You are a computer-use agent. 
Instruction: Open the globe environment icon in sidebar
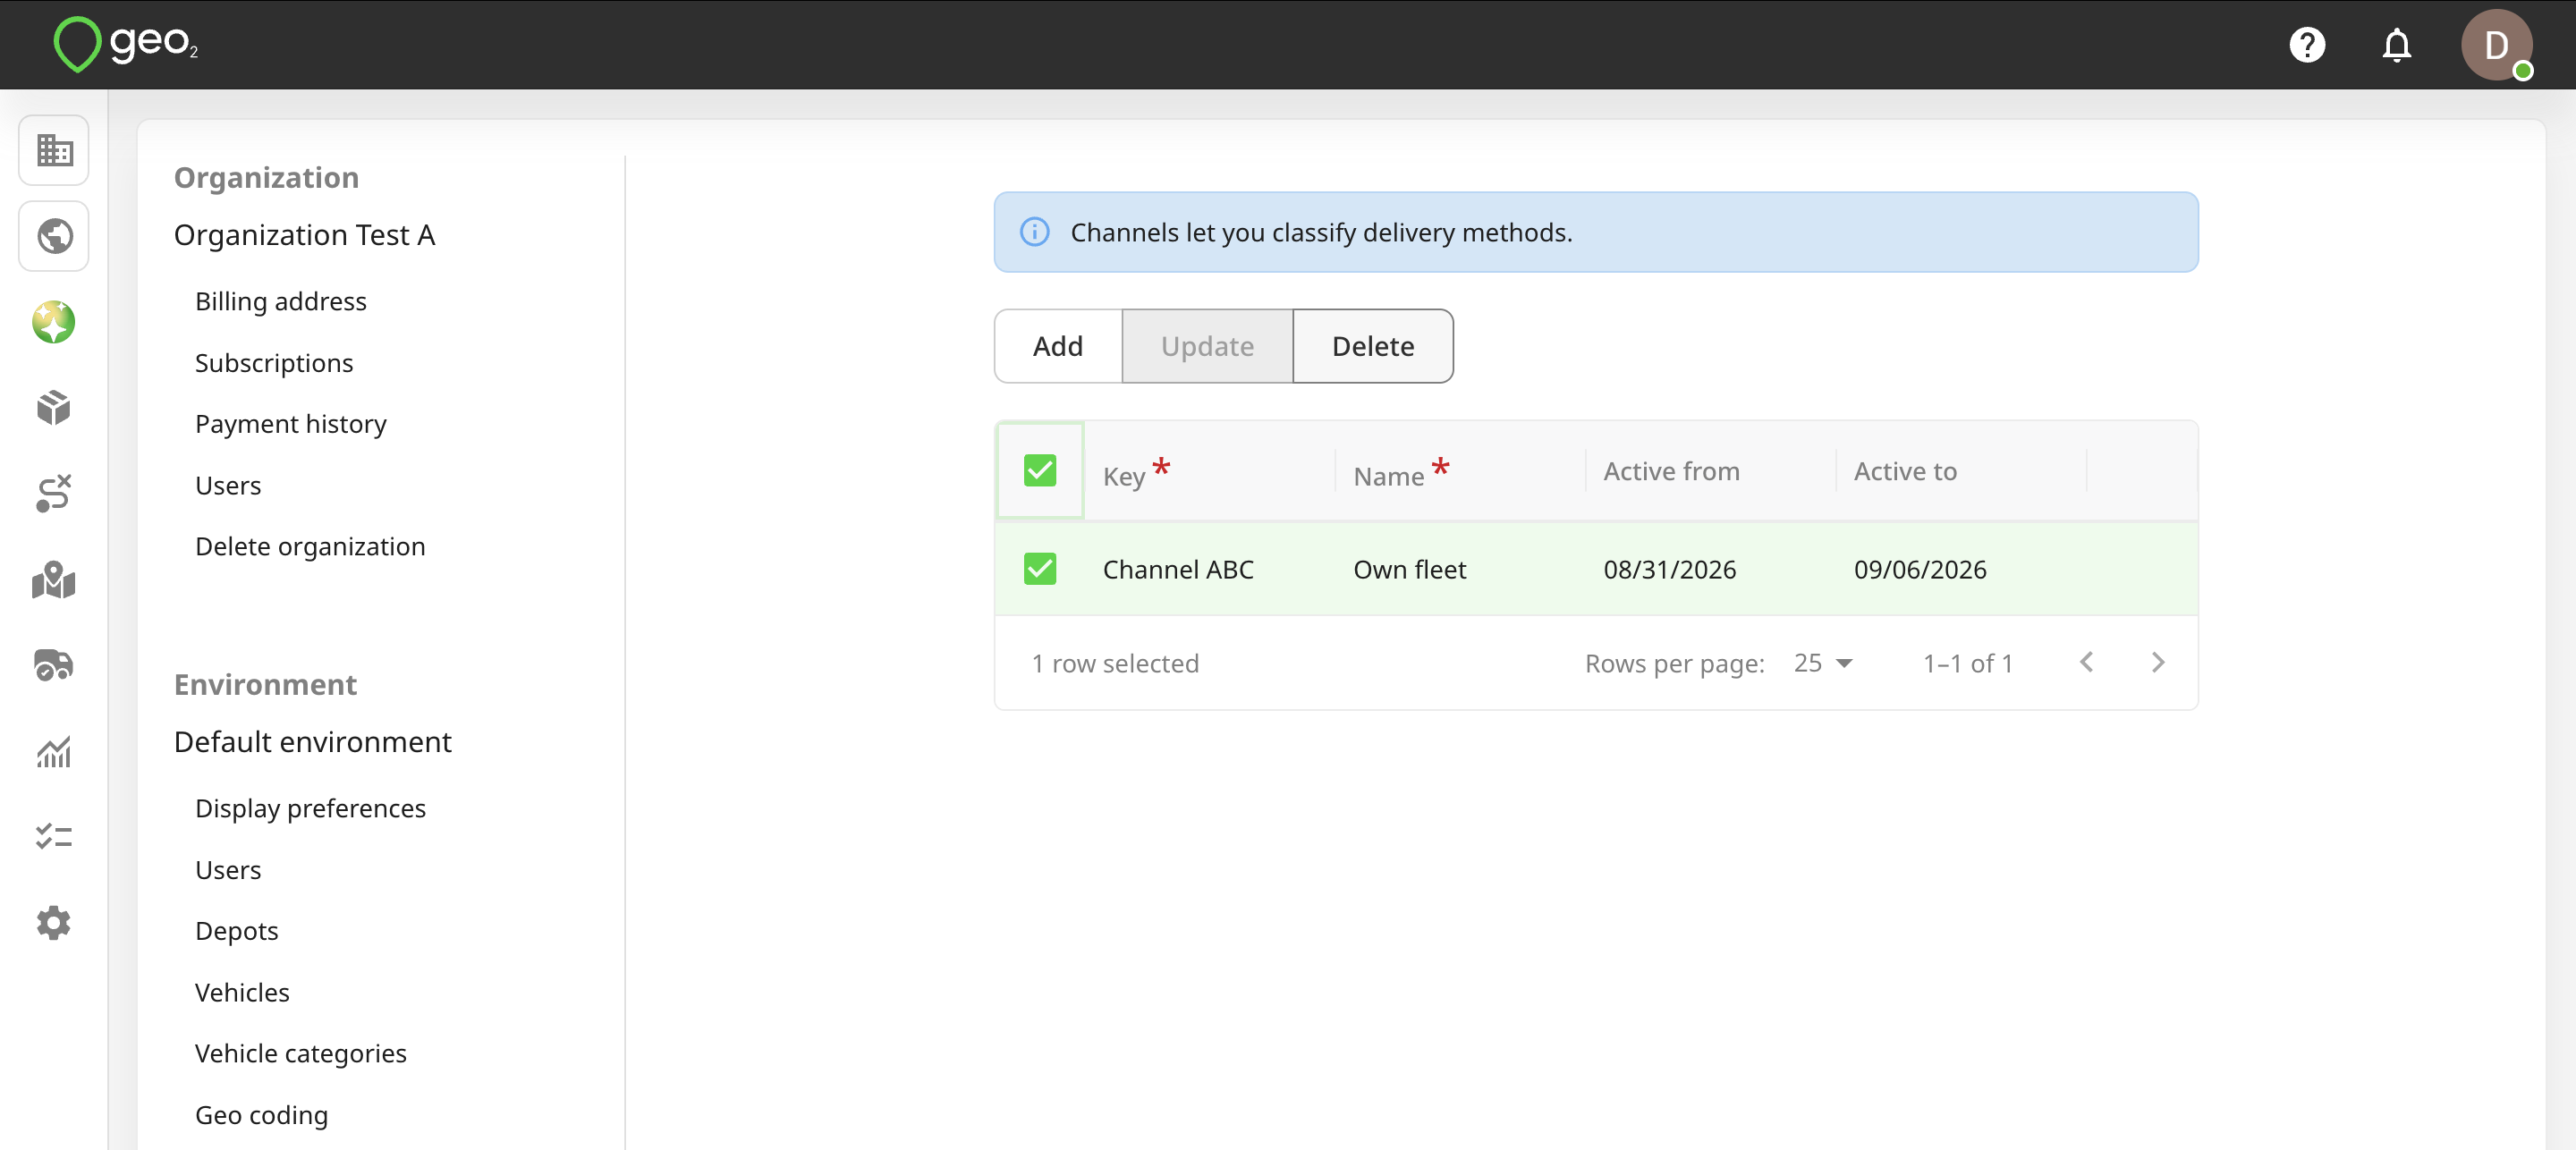coord(54,236)
